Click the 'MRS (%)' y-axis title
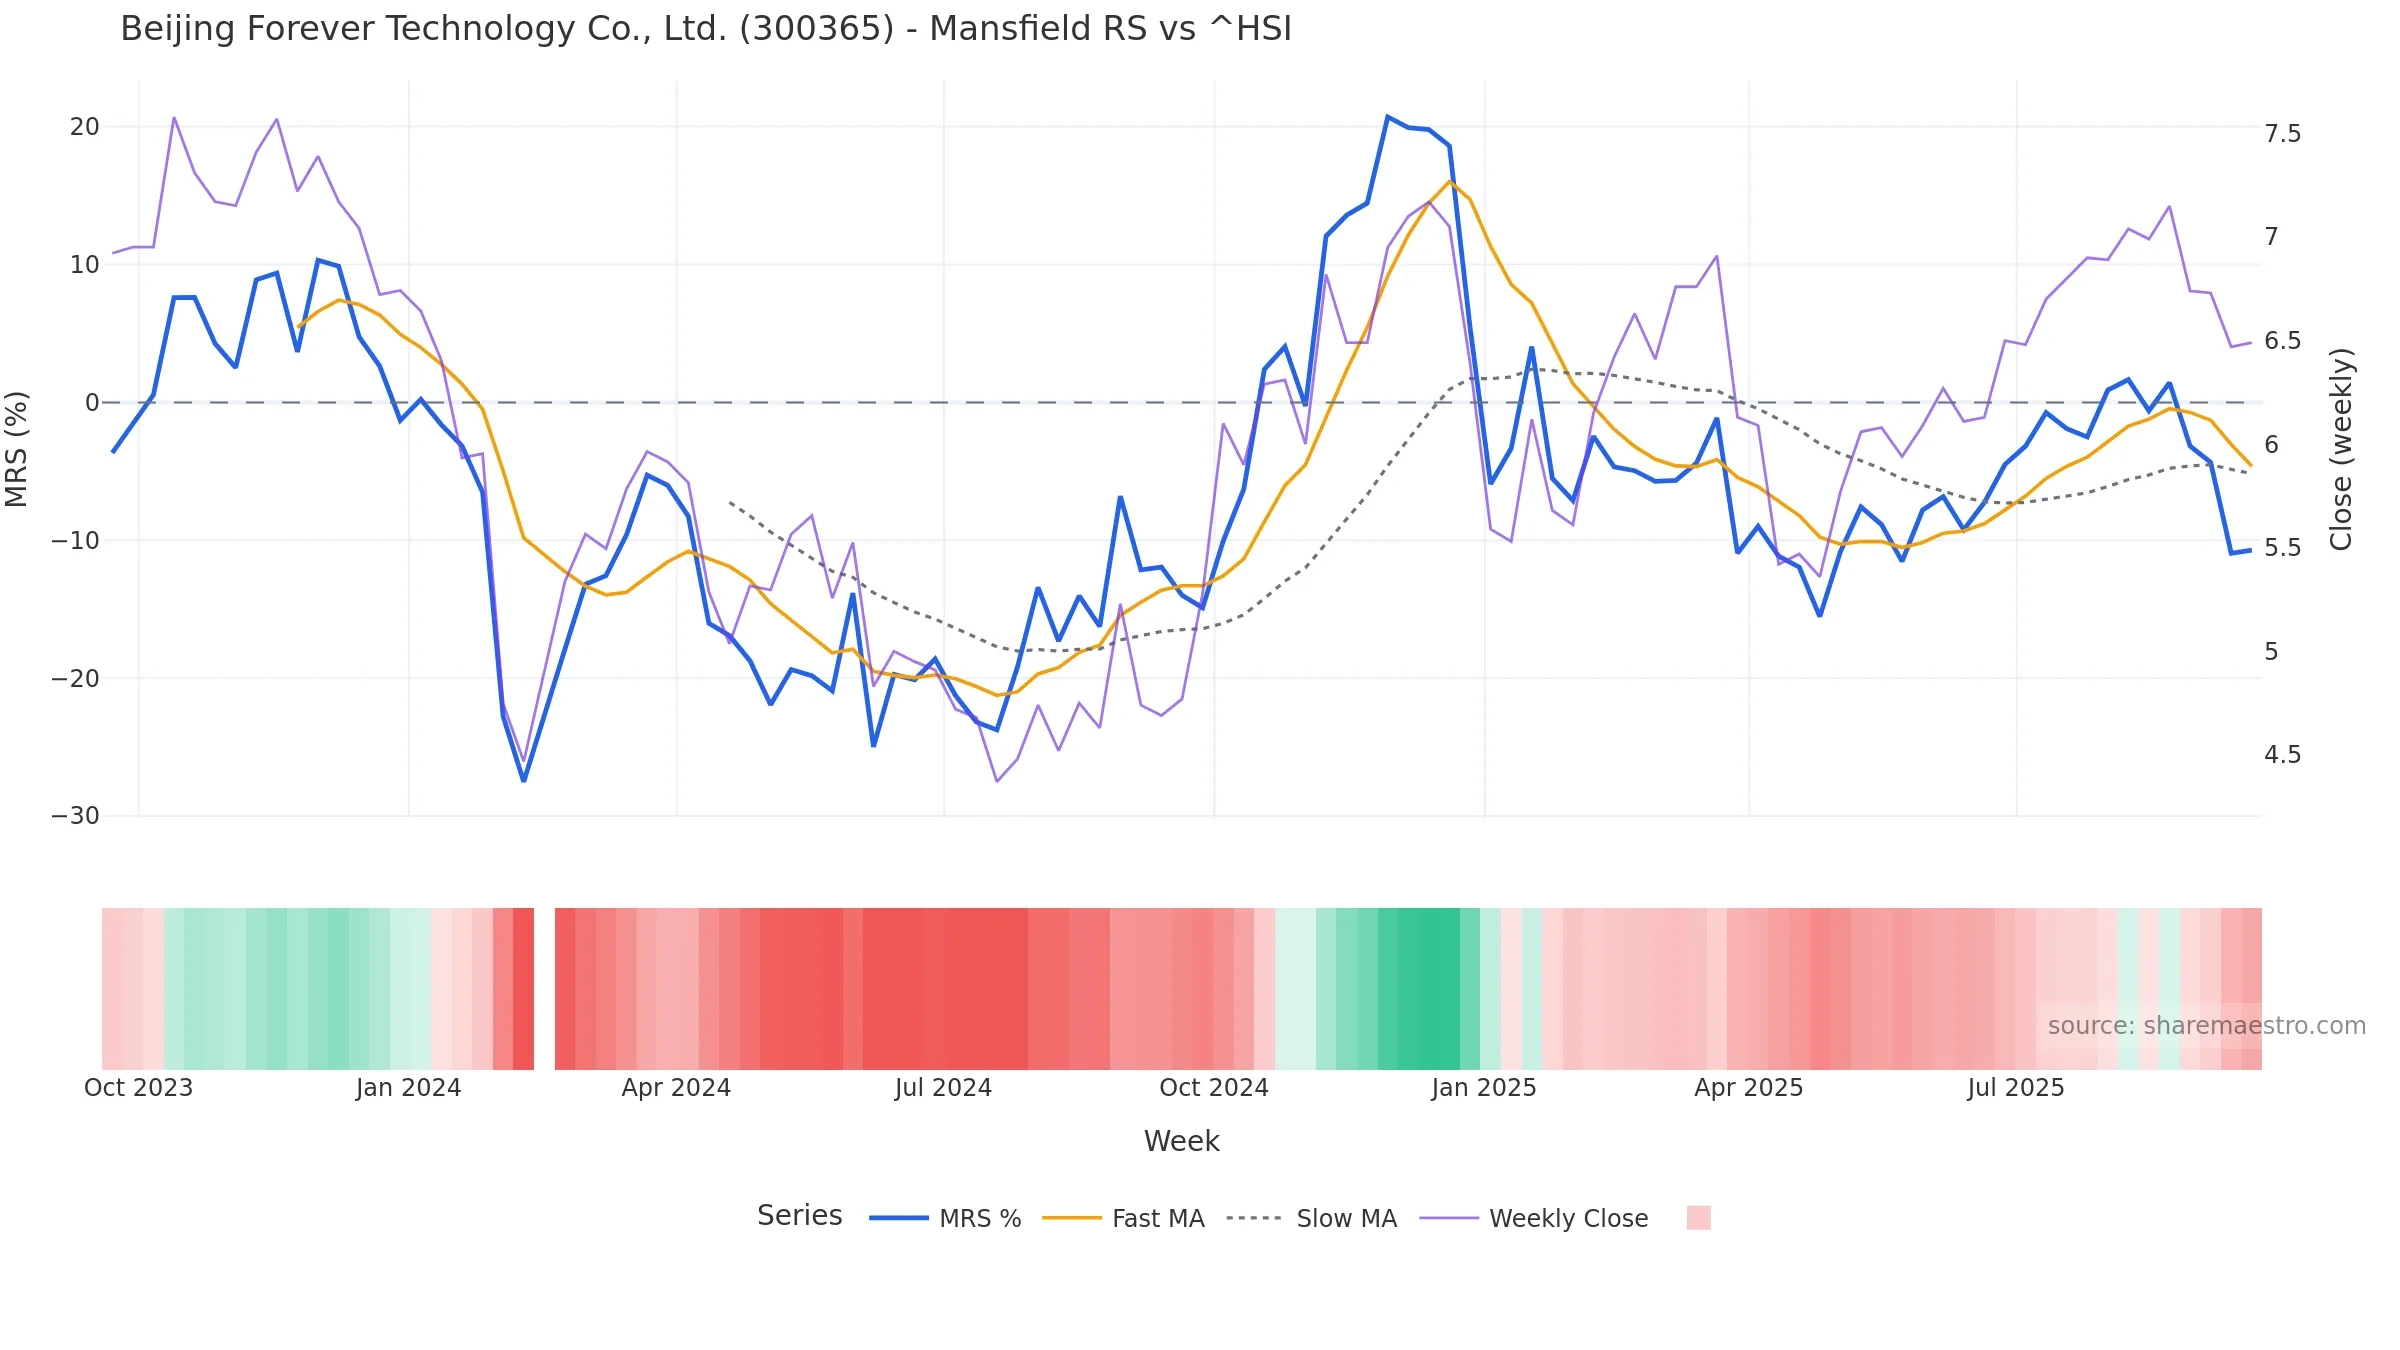Image resolution: width=2400 pixels, height=1350 pixels. pos(17,449)
